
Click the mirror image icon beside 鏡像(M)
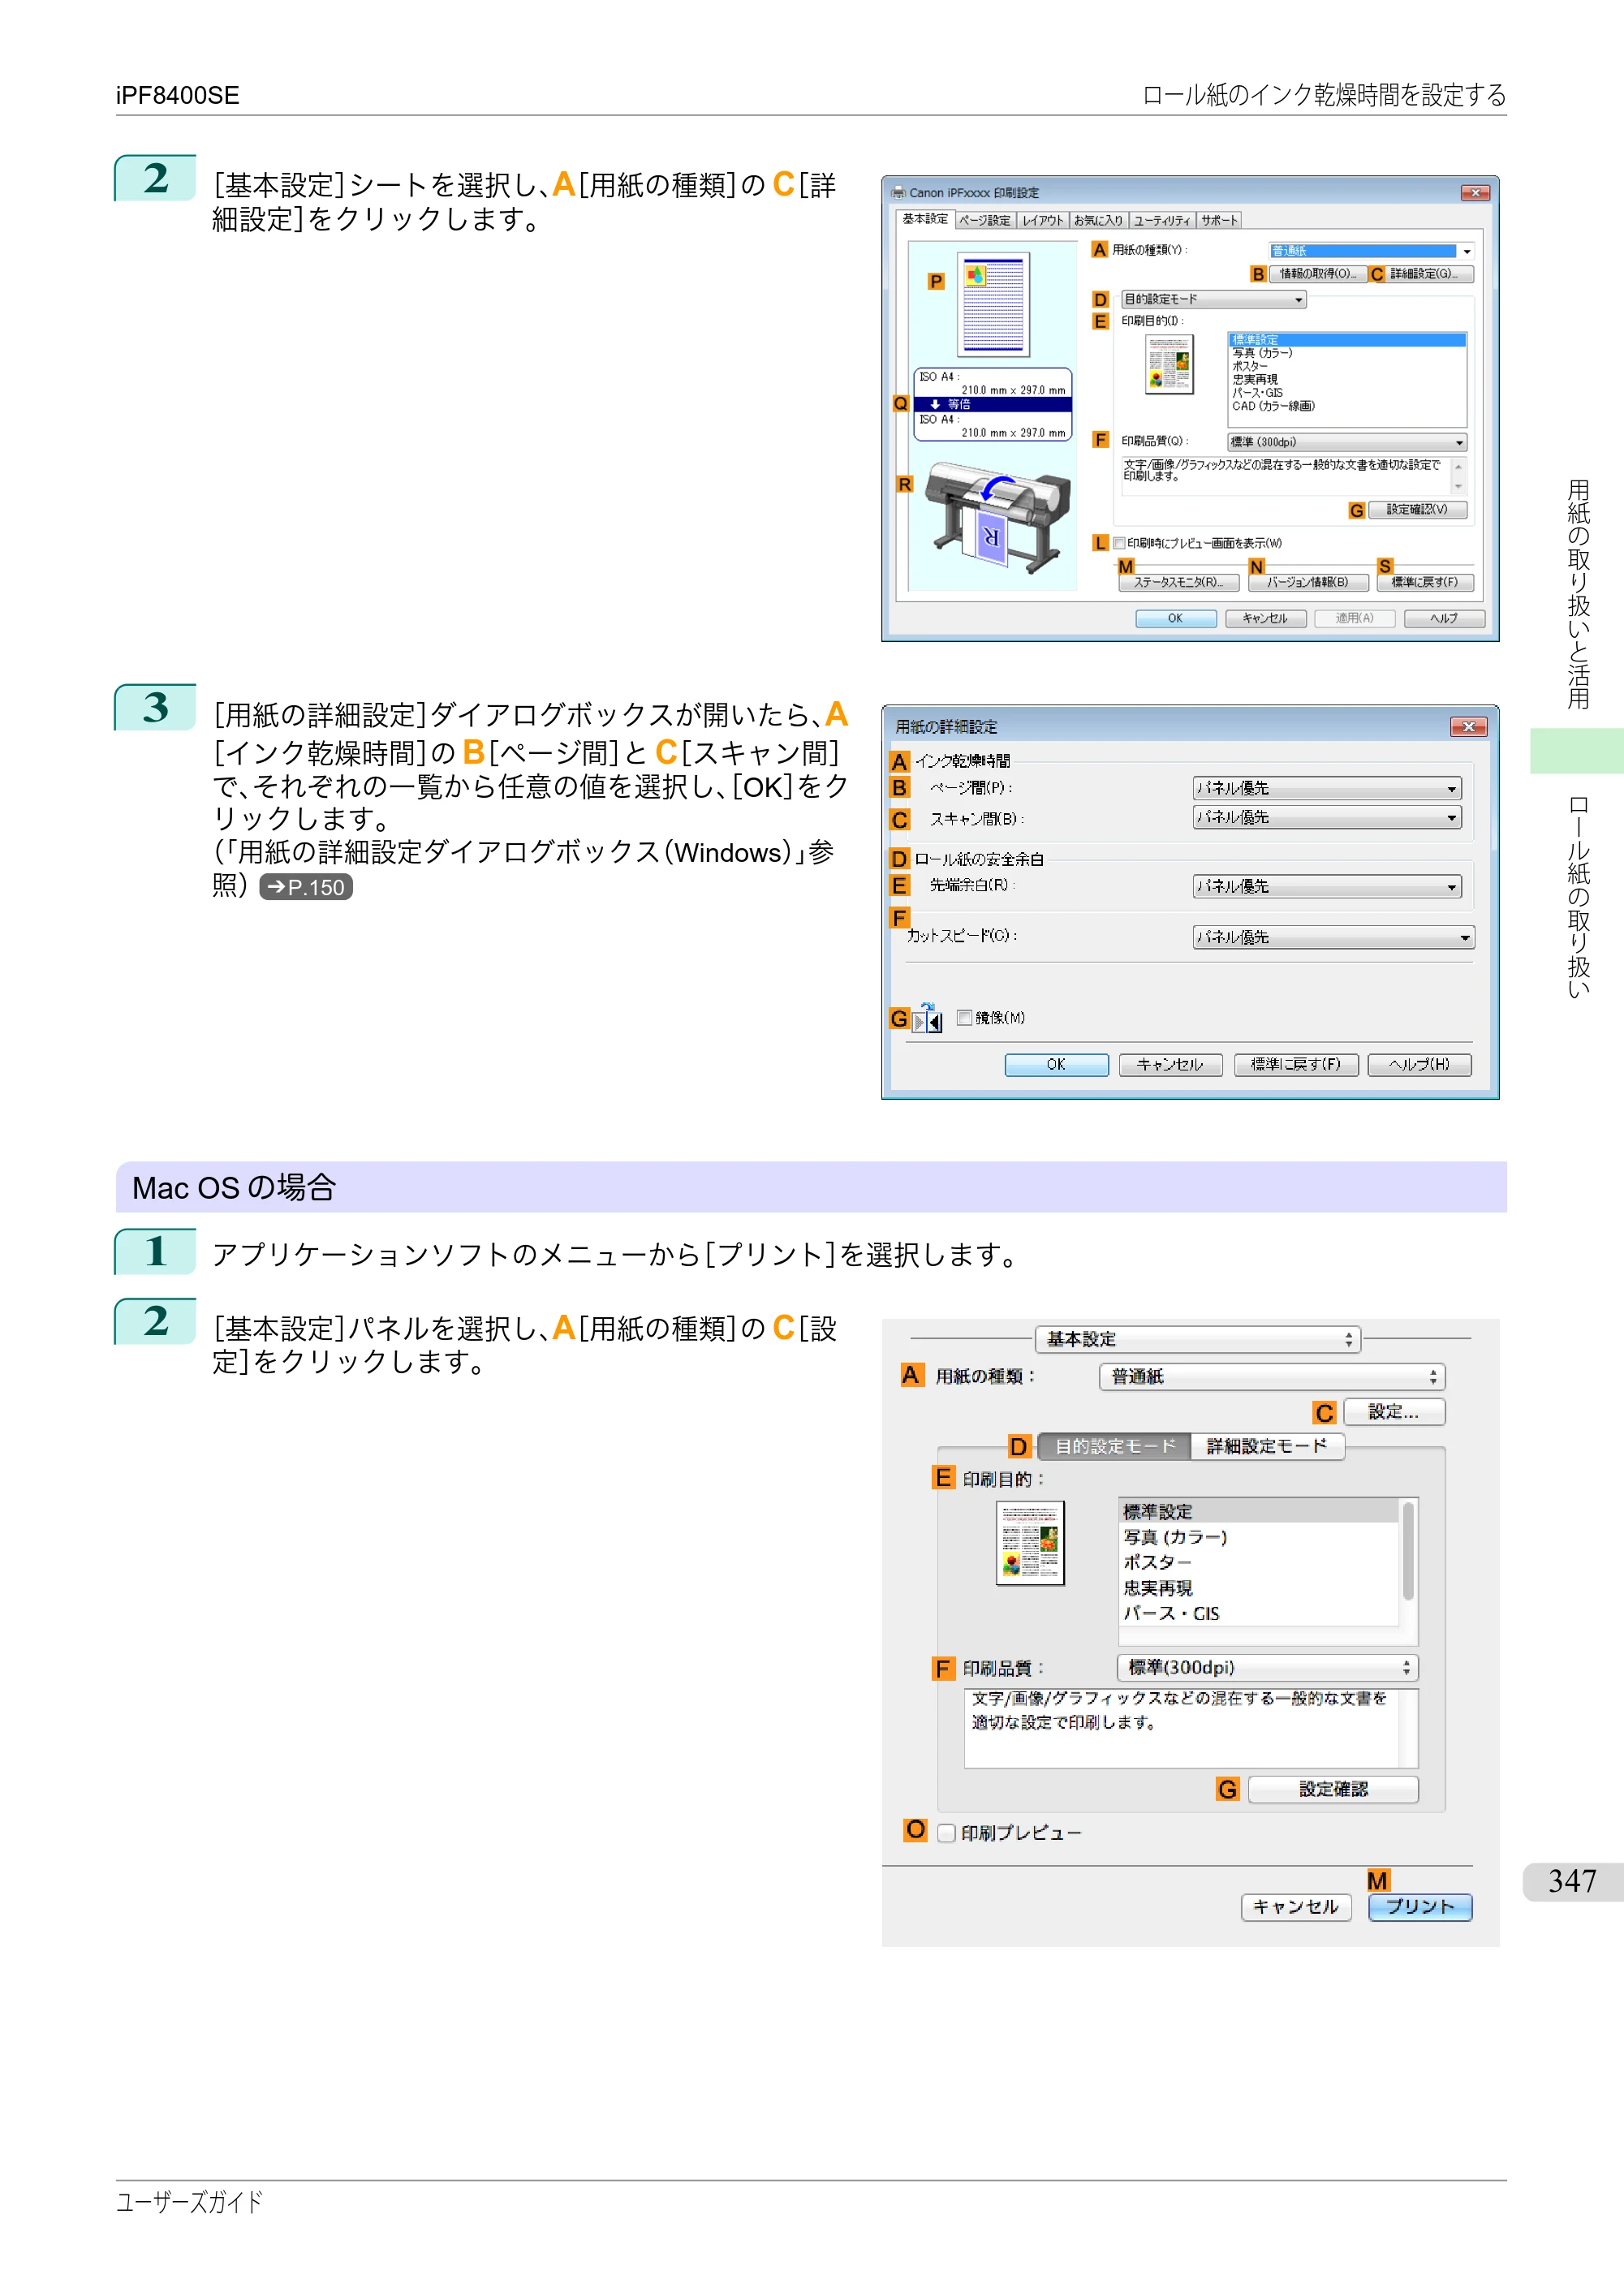coord(927,1018)
